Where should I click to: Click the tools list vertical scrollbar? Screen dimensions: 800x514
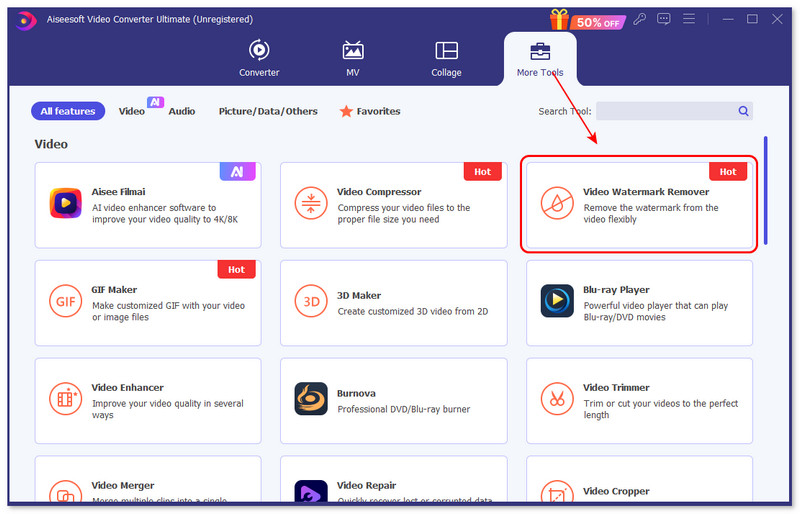(765, 190)
